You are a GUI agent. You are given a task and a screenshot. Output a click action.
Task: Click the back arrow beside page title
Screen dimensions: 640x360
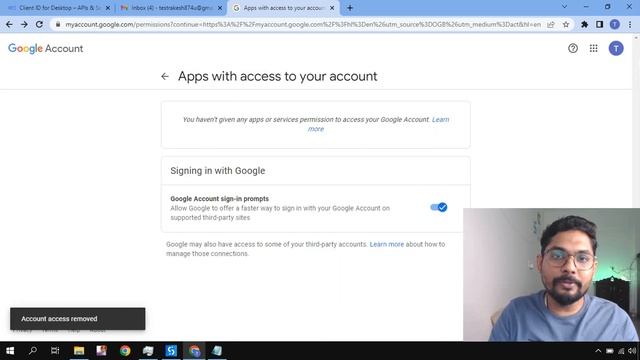(x=165, y=76)
